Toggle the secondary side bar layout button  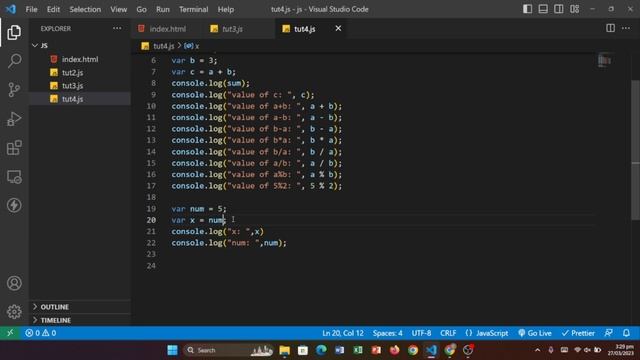pyautogui.click(x=558, y=9)
